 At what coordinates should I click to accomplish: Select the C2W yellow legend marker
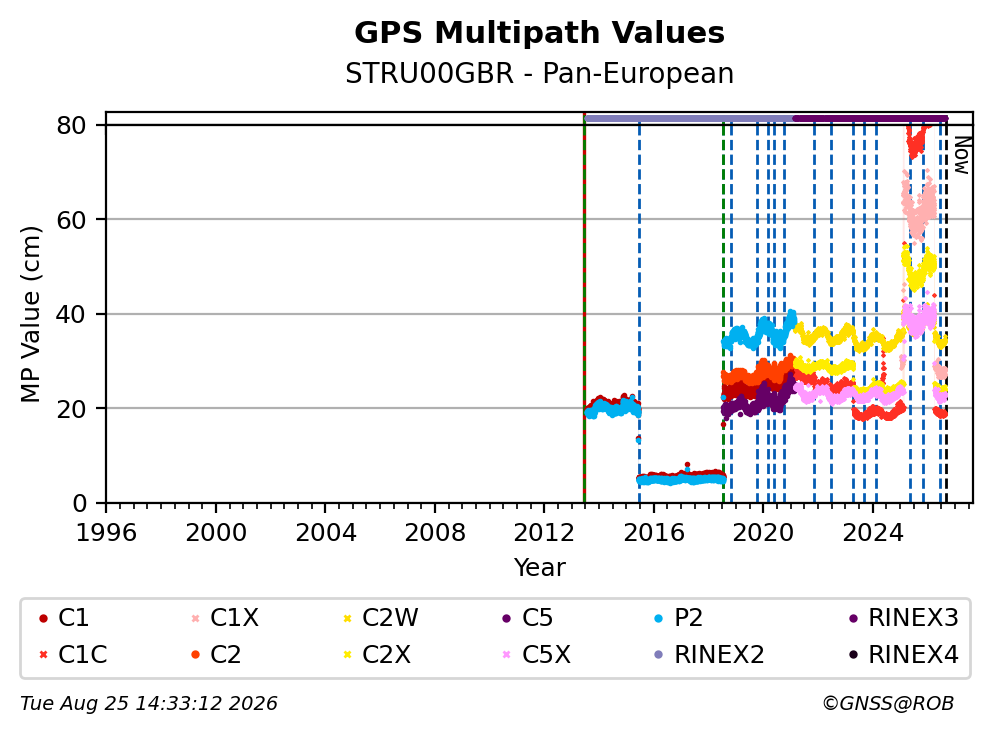347,618
